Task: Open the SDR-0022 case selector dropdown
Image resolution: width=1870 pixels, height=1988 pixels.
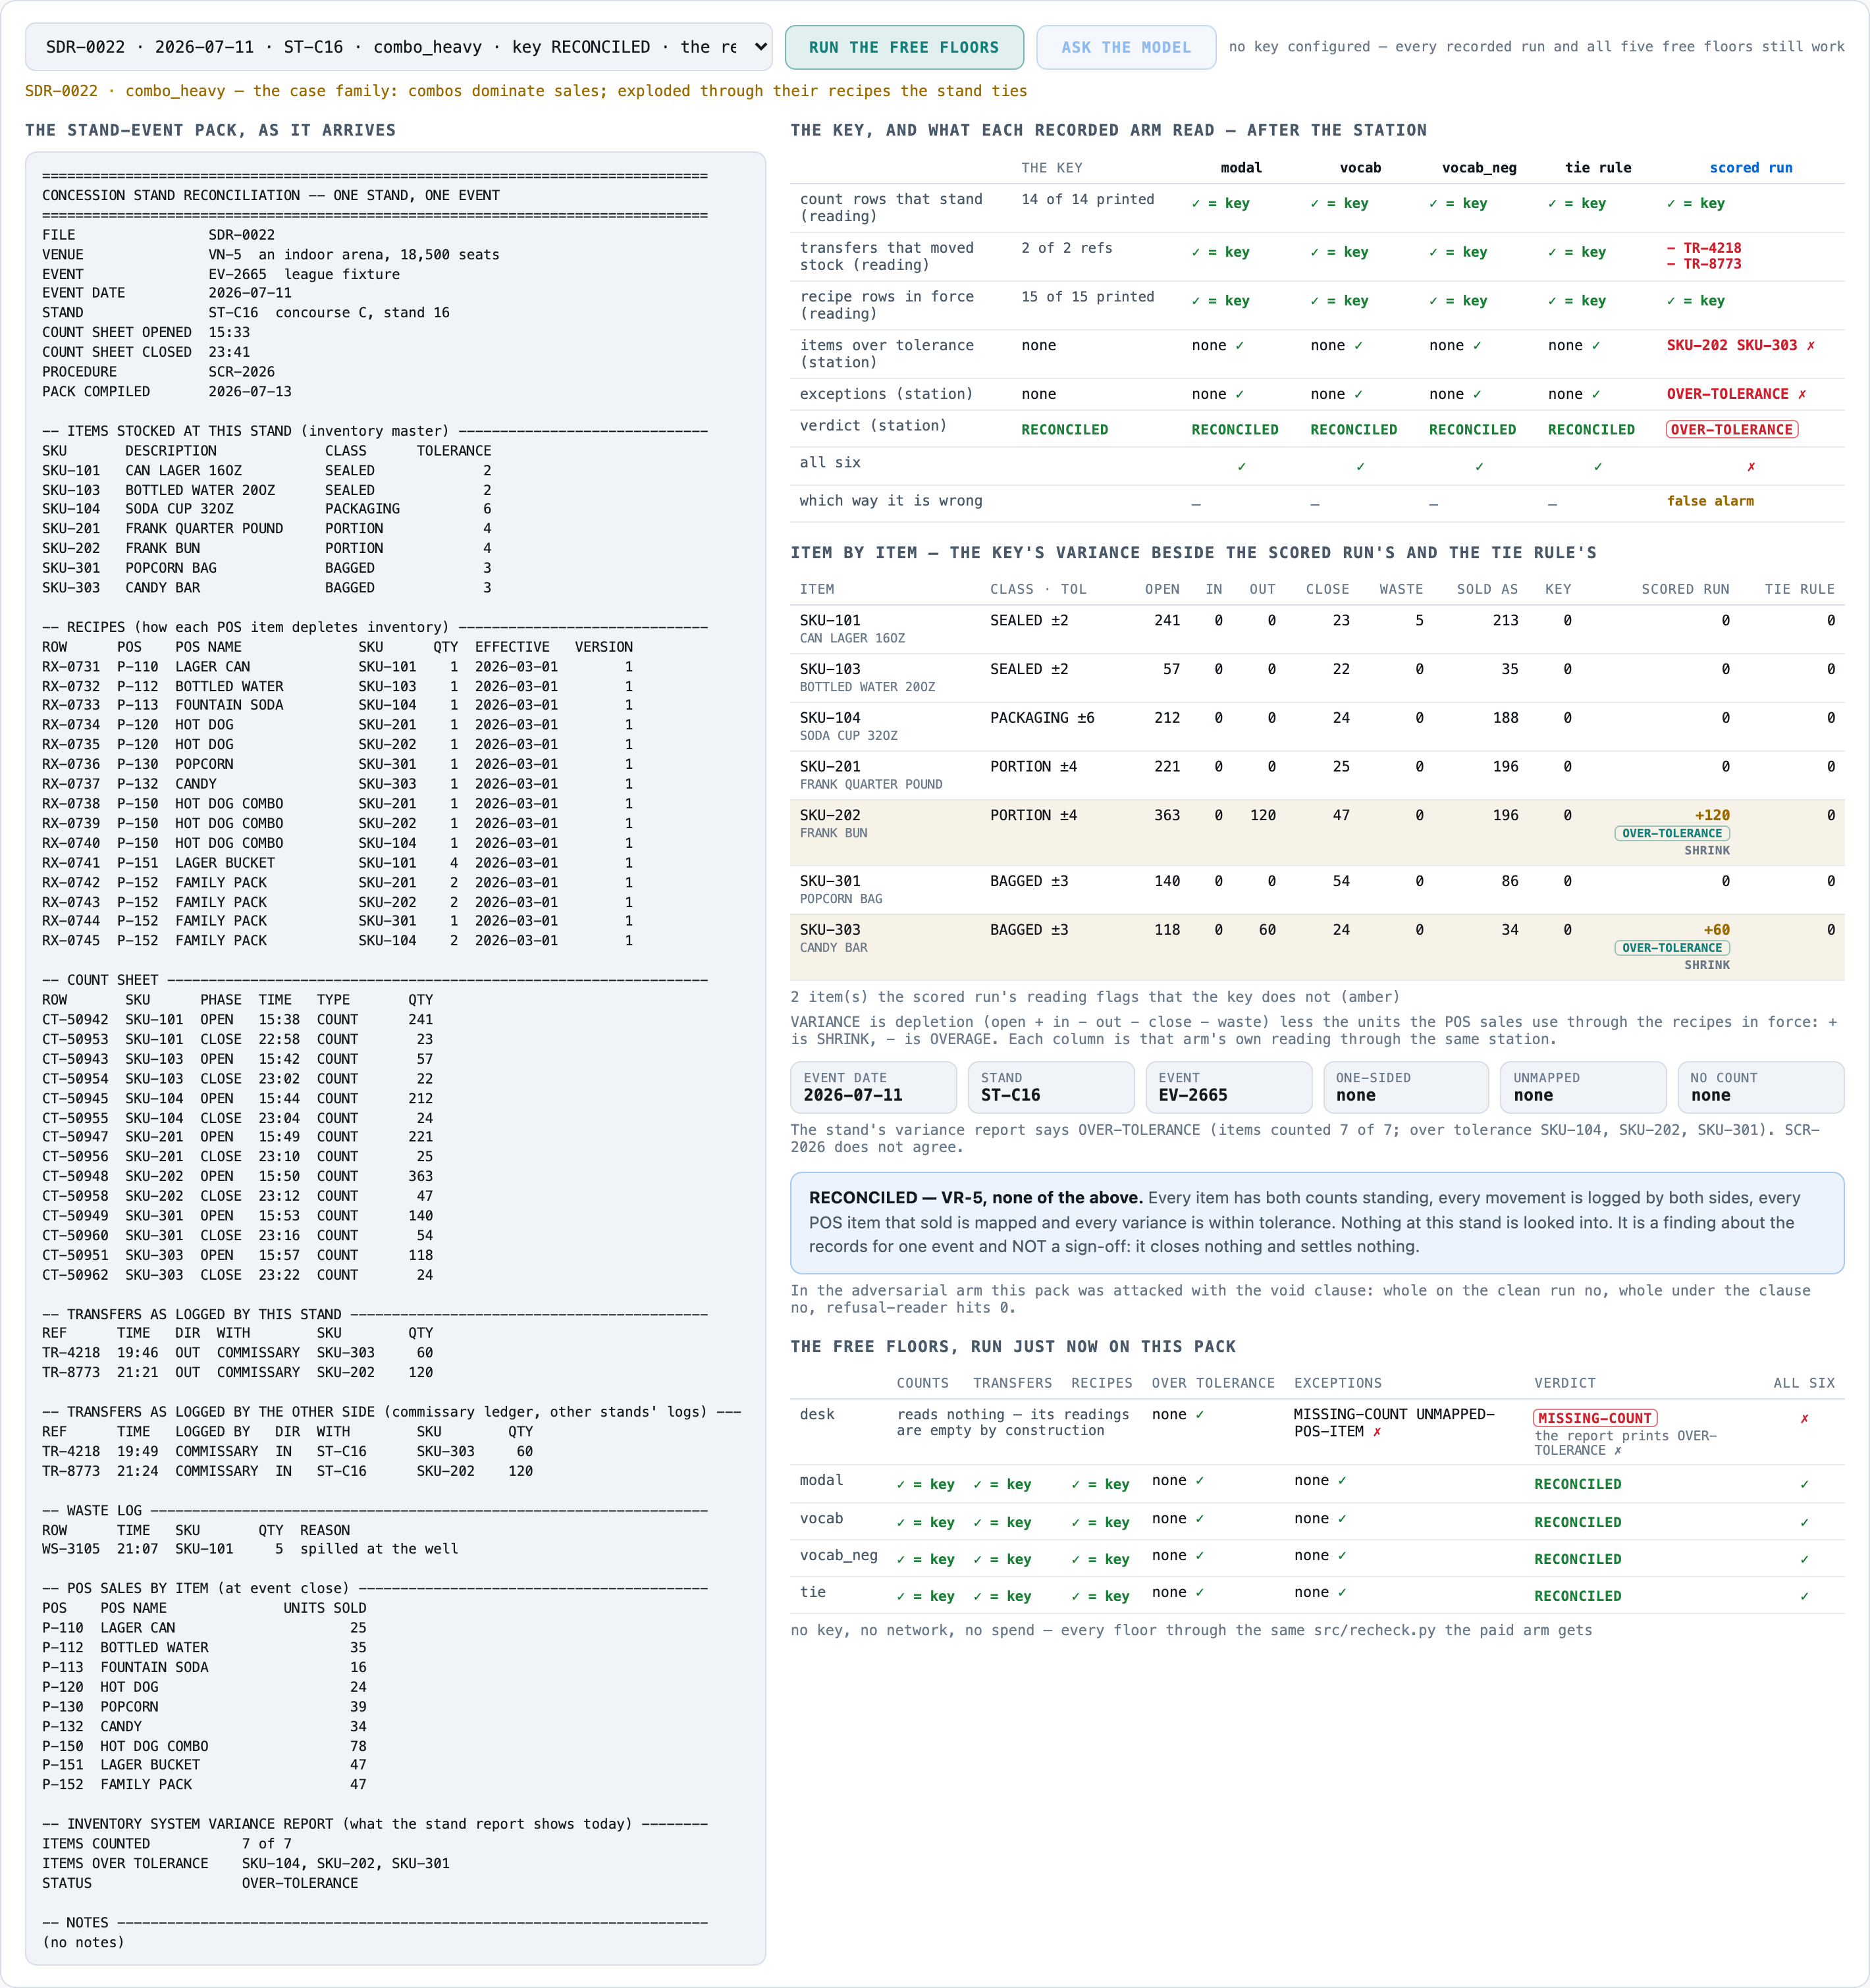Action: pyautogui.click(x=398, y=47)
